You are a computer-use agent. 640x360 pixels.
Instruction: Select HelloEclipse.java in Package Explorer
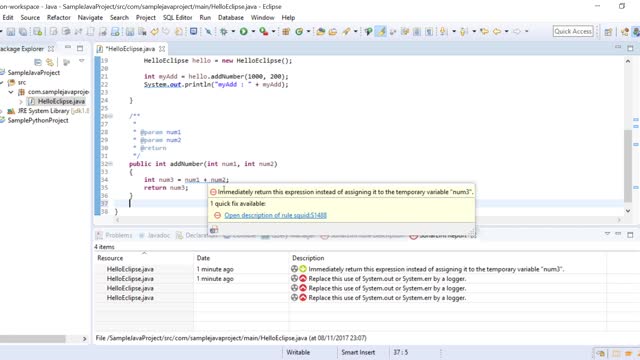pos(61,101)
